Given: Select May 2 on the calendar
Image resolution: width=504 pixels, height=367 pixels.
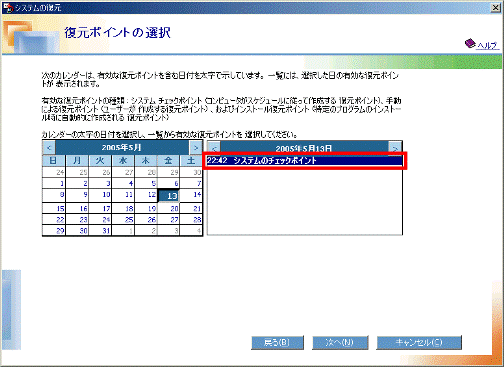Looking at the screenshot, I should 77,183.
